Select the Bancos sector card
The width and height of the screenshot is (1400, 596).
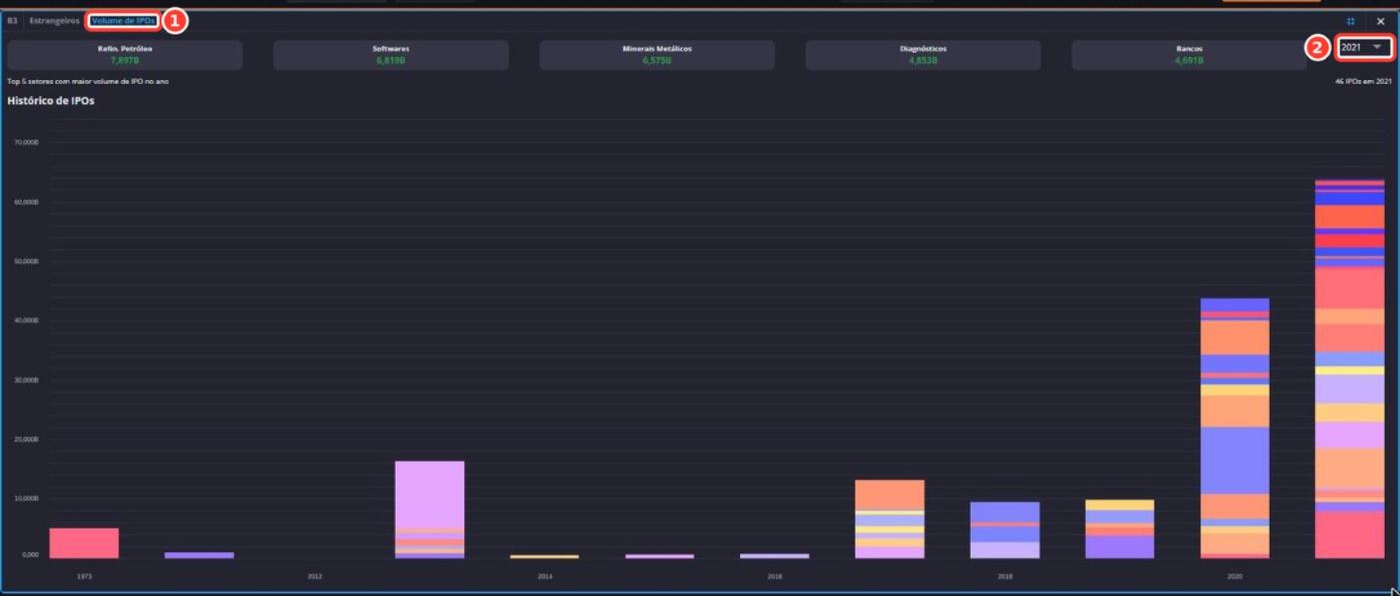pos(1189,55)
